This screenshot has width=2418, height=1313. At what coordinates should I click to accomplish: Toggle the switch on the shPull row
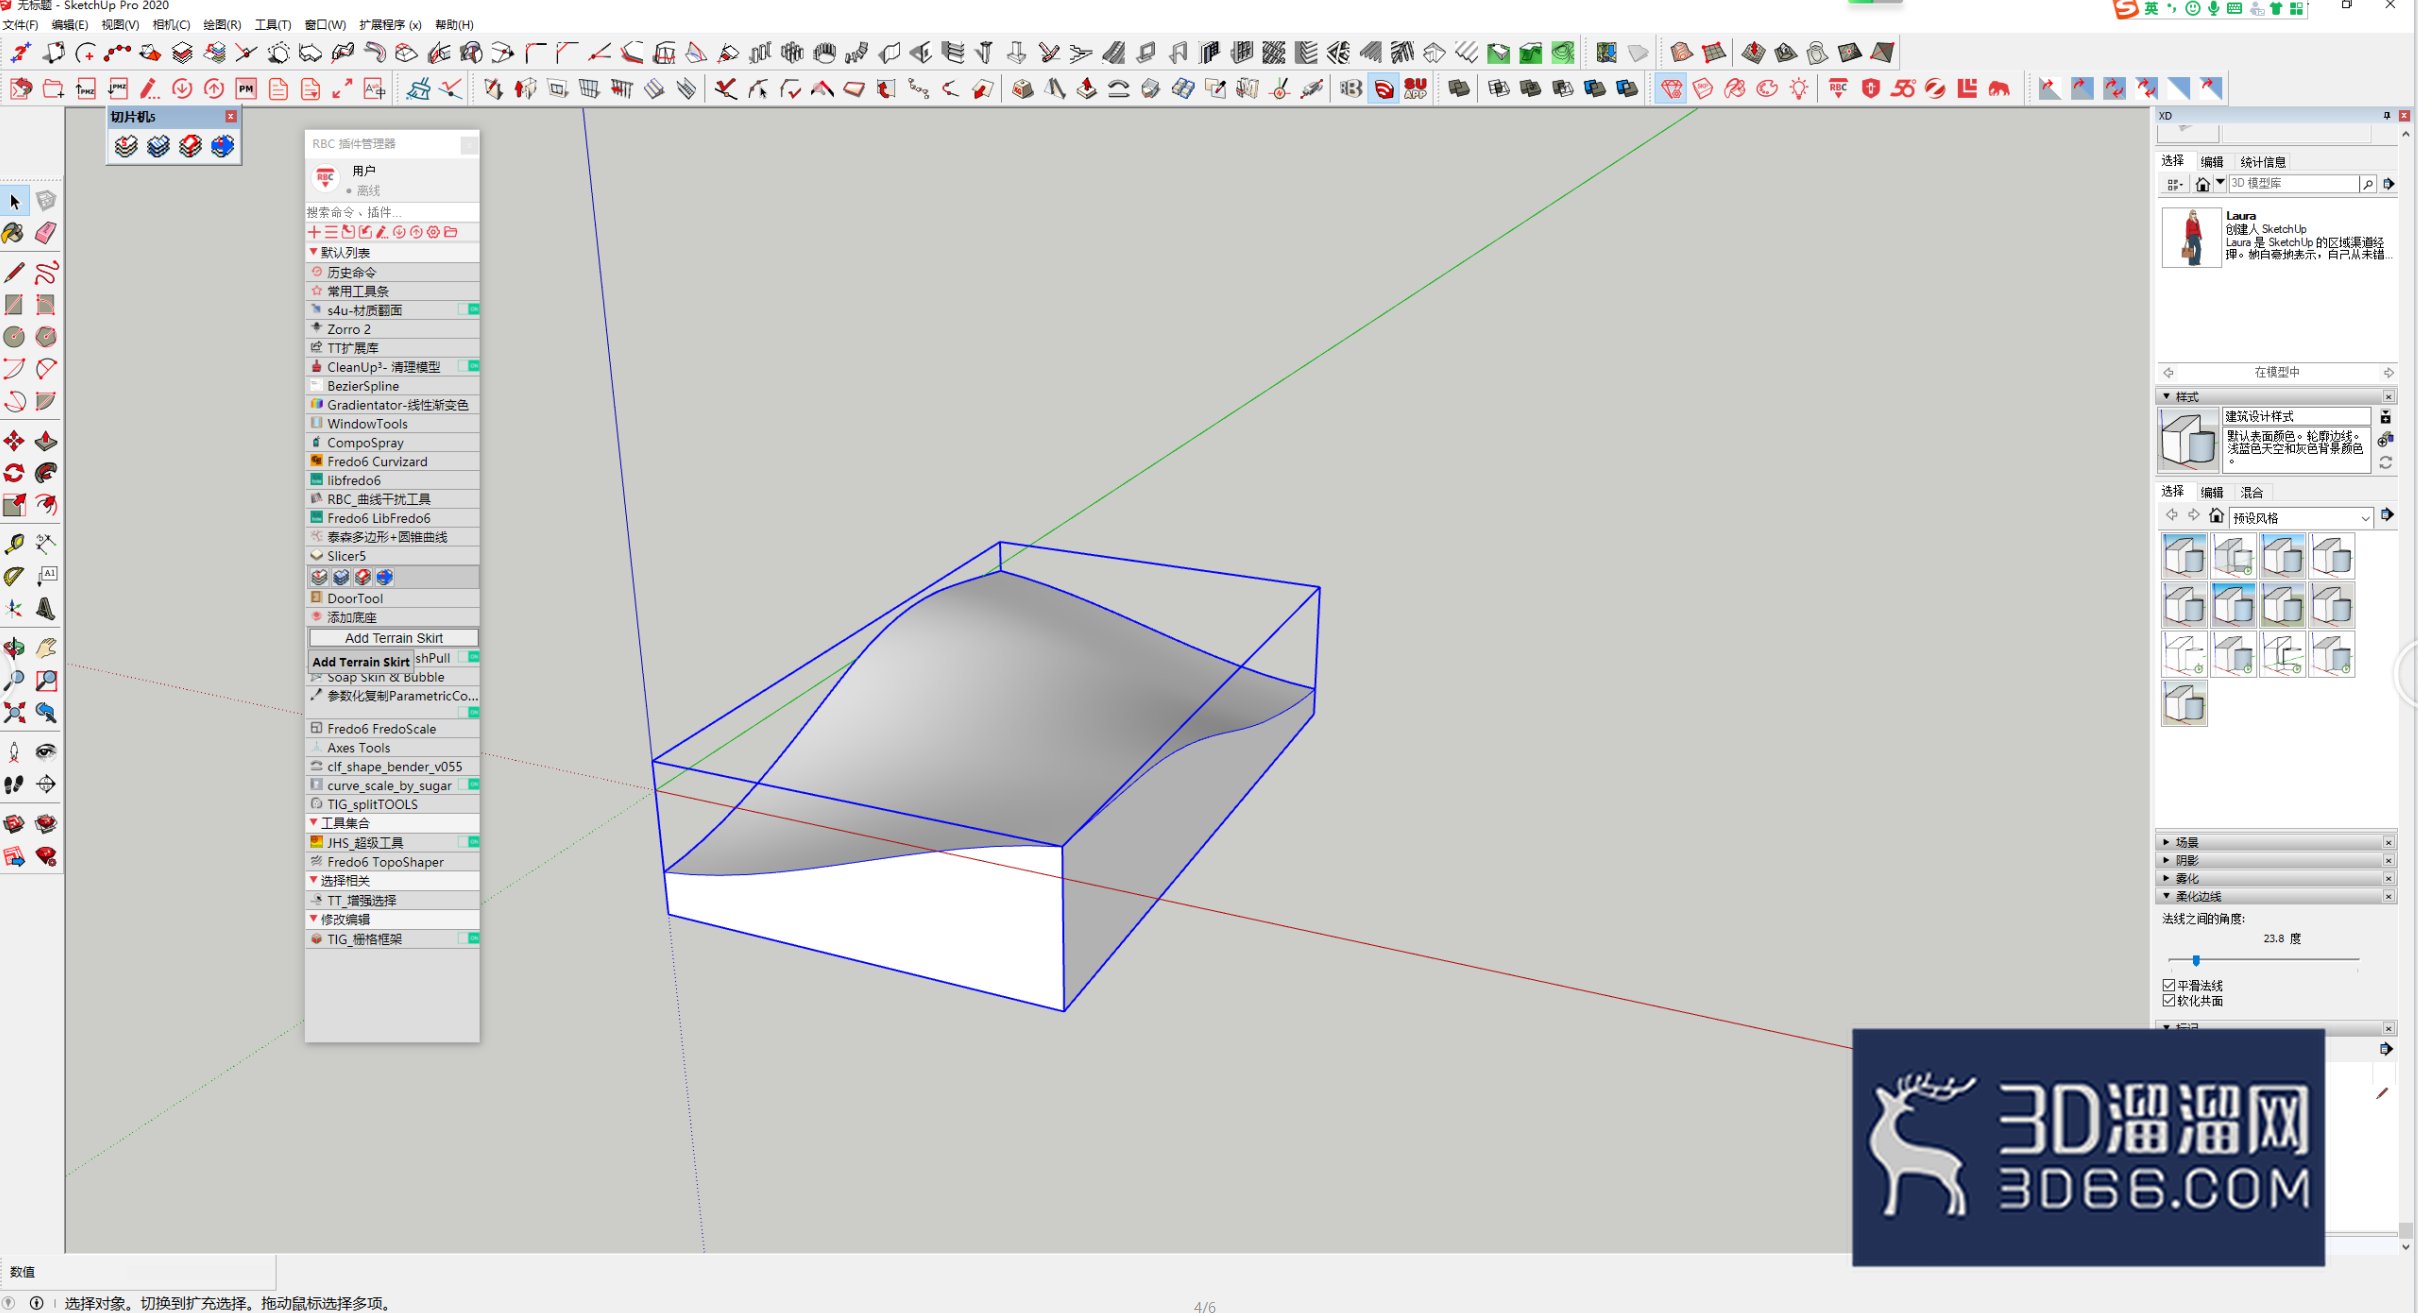tap(469, 657)
